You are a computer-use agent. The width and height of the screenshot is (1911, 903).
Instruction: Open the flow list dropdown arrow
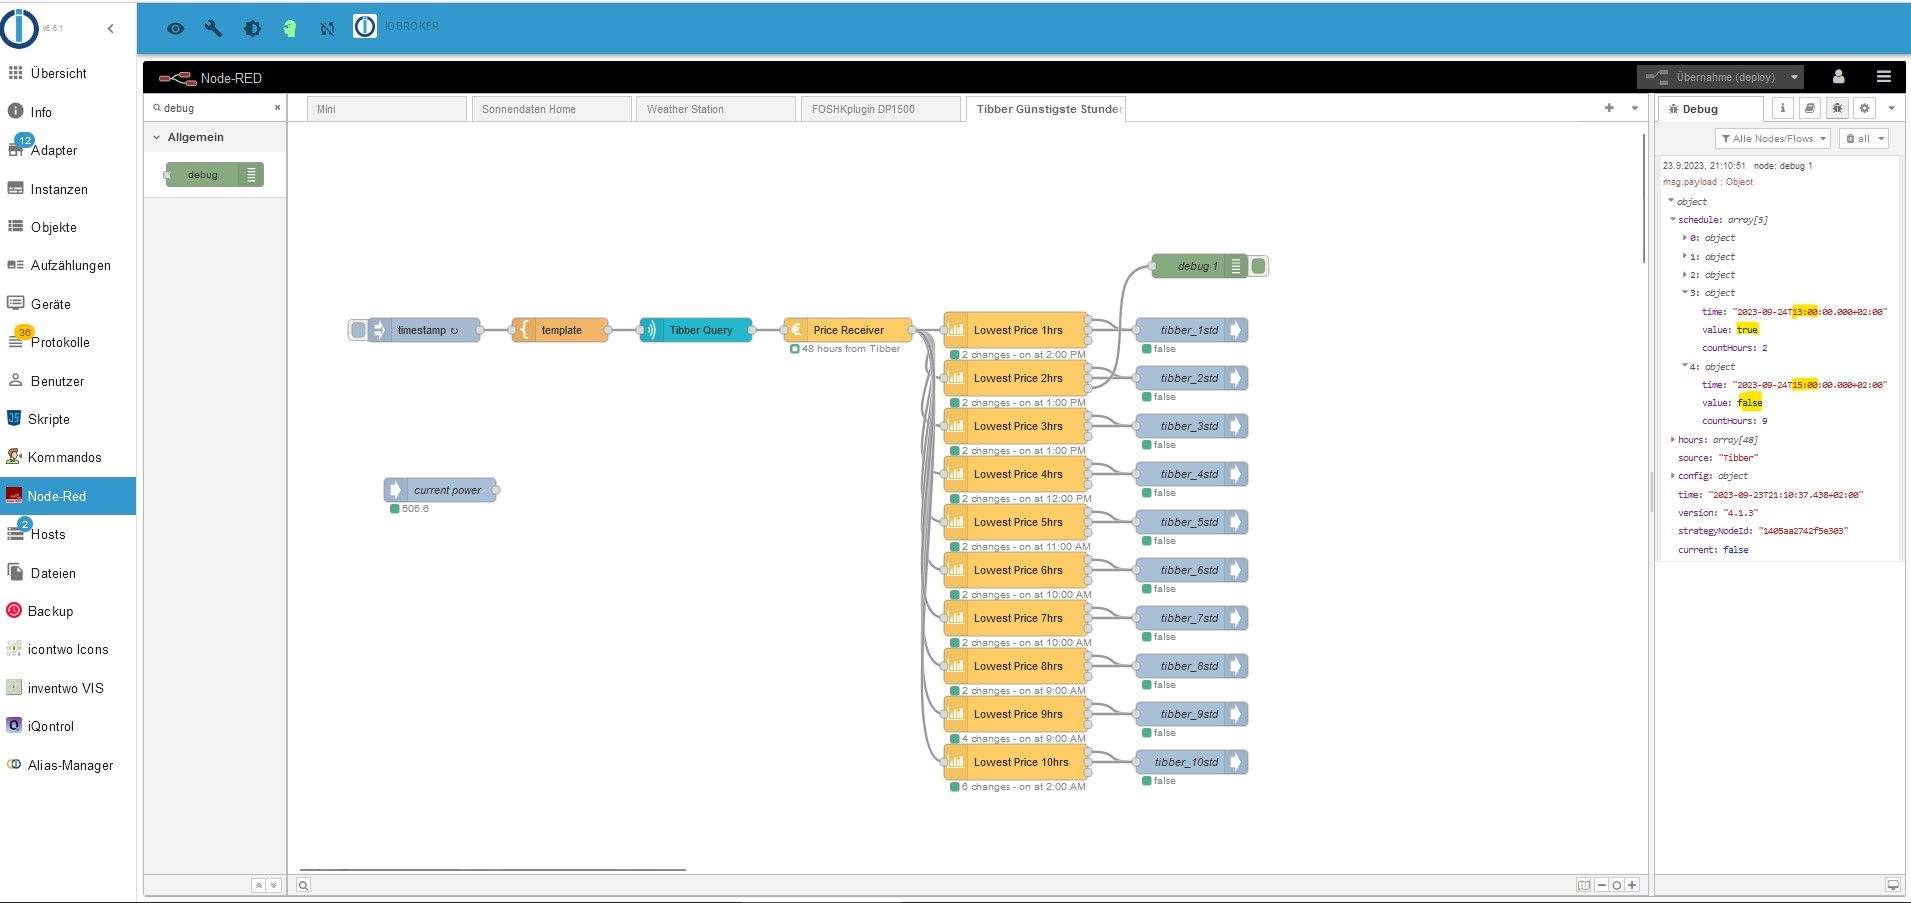coord(1635,108)
